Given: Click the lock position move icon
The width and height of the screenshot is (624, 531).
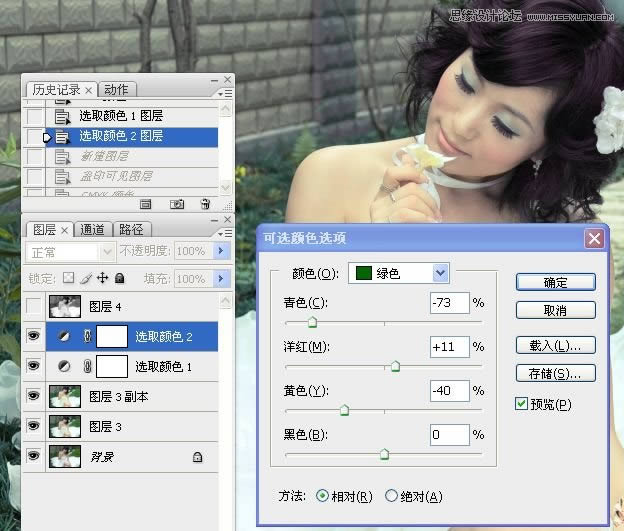Looking at the screenshot, I should click(102, 278).
